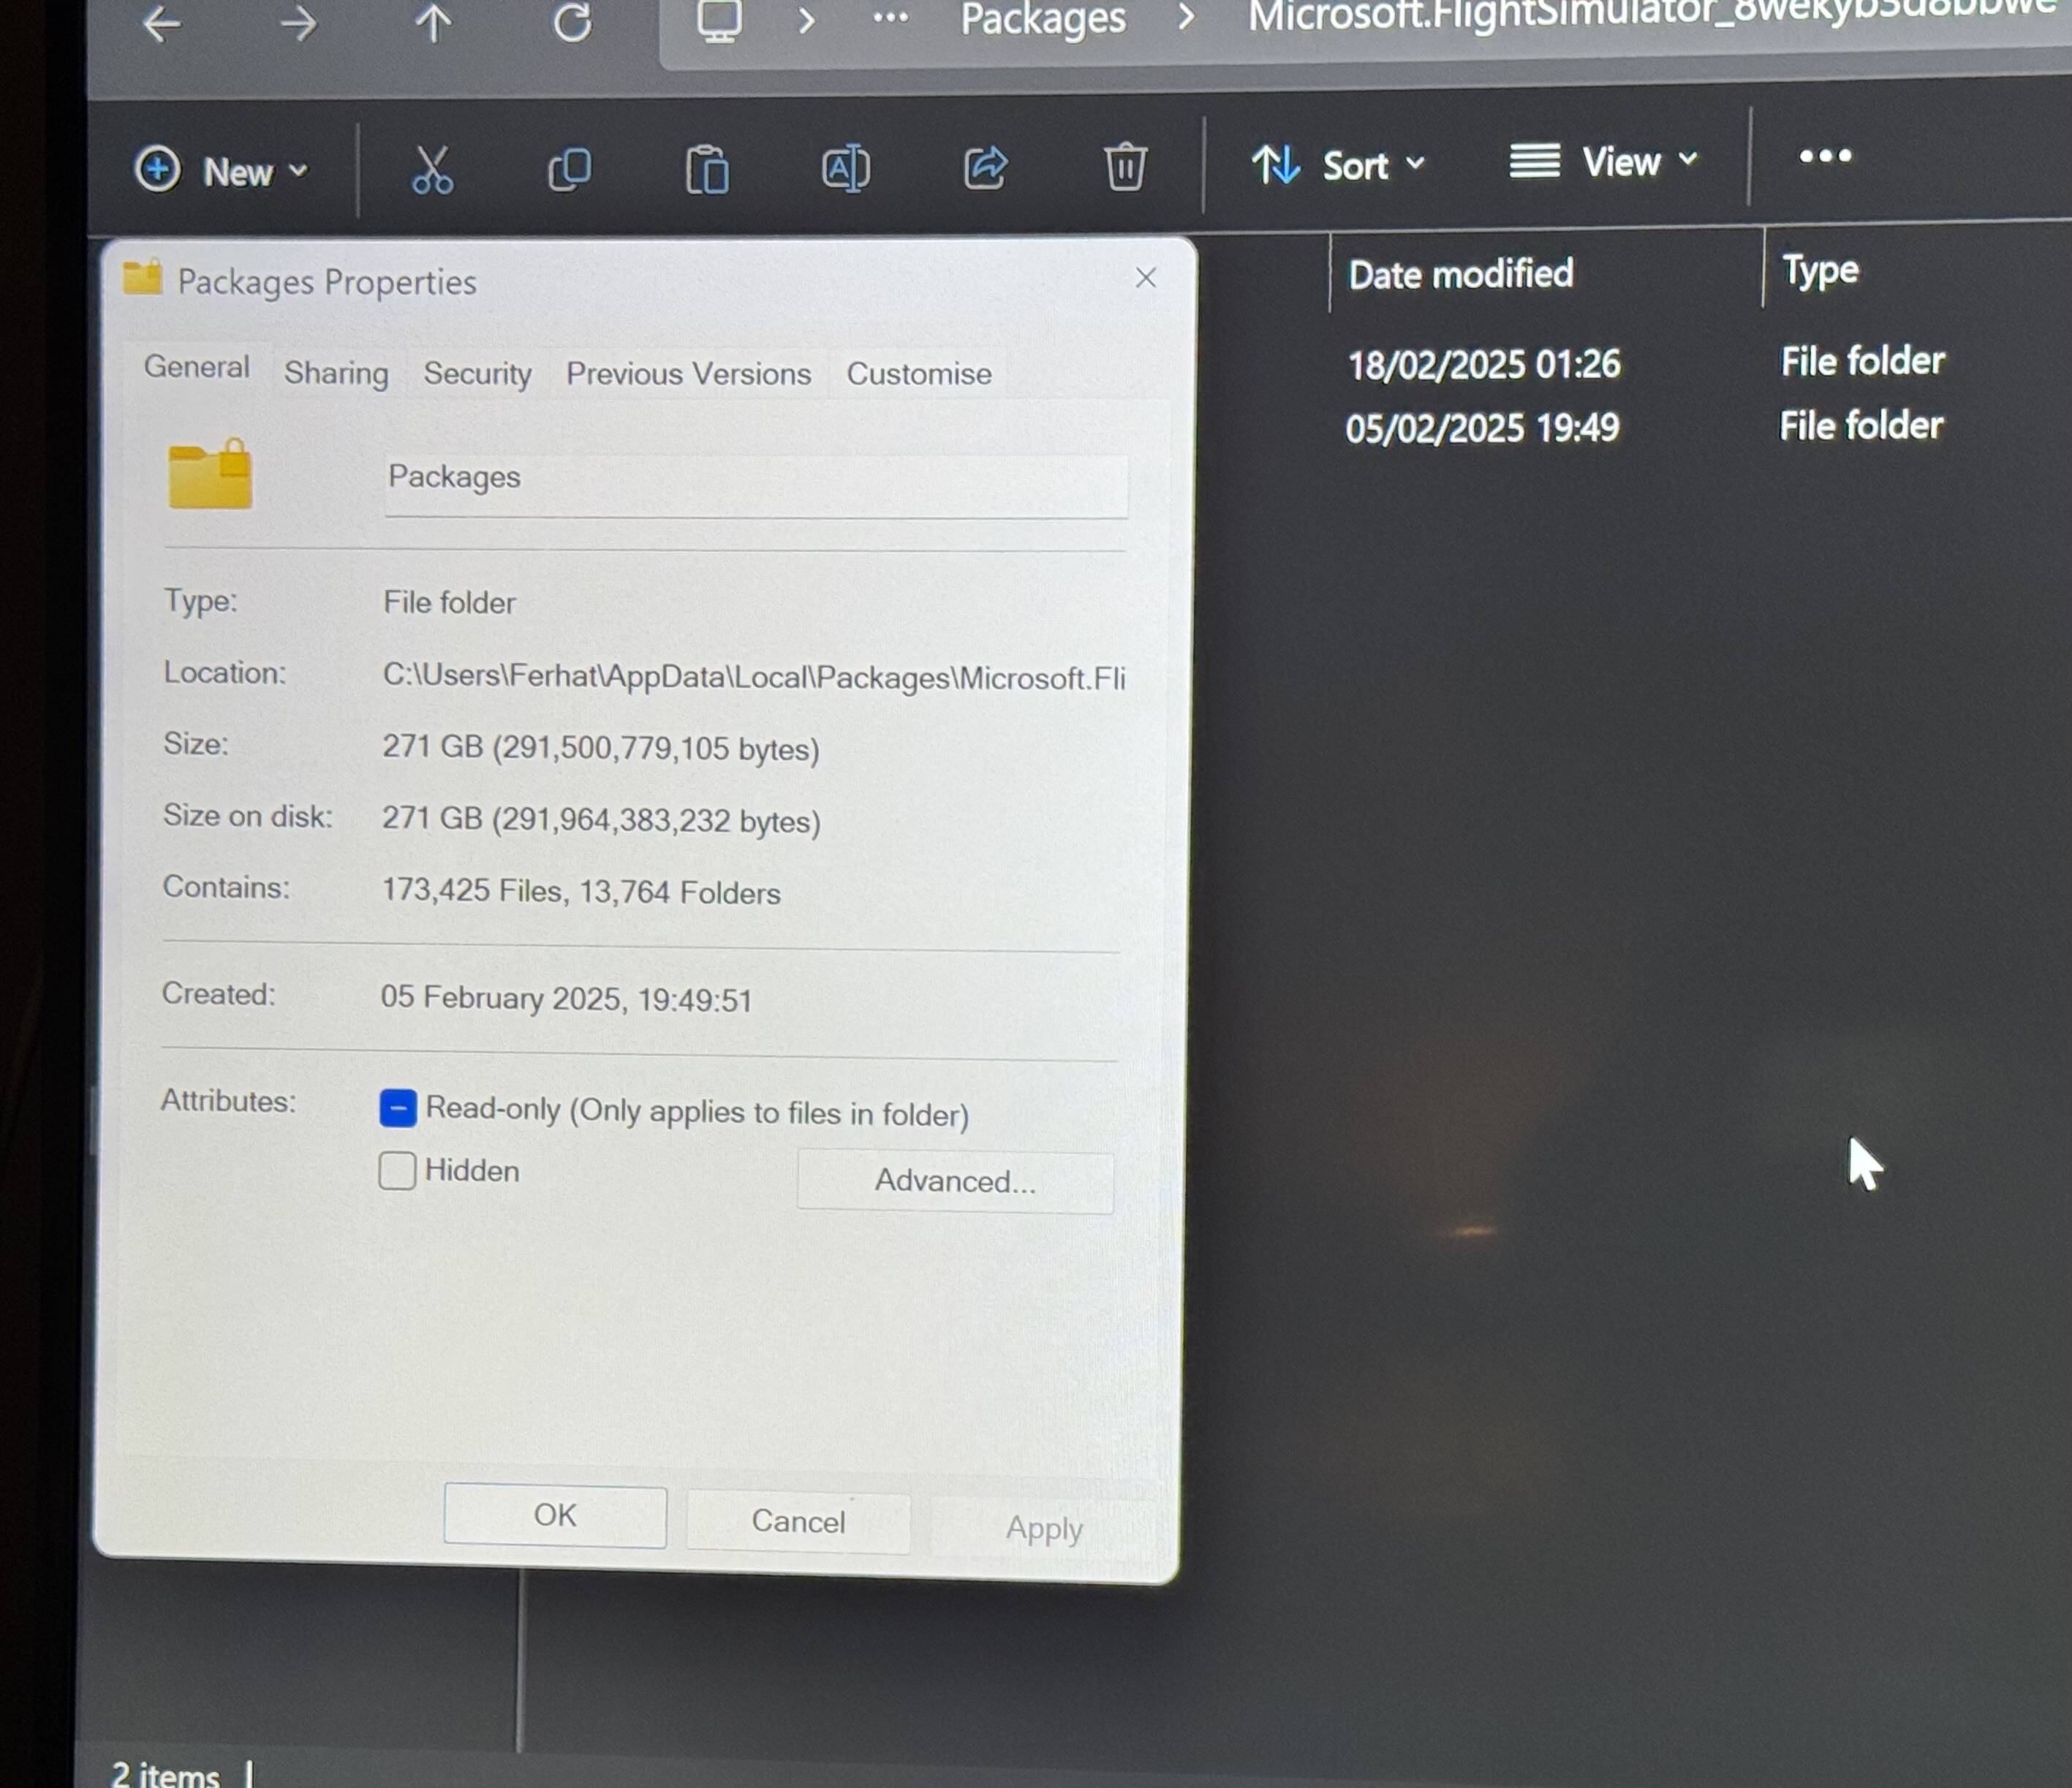This screenshot has height=1788, width=2072.
Task: Click the Delete trash can icon
Action: (x=1125, y=166)
